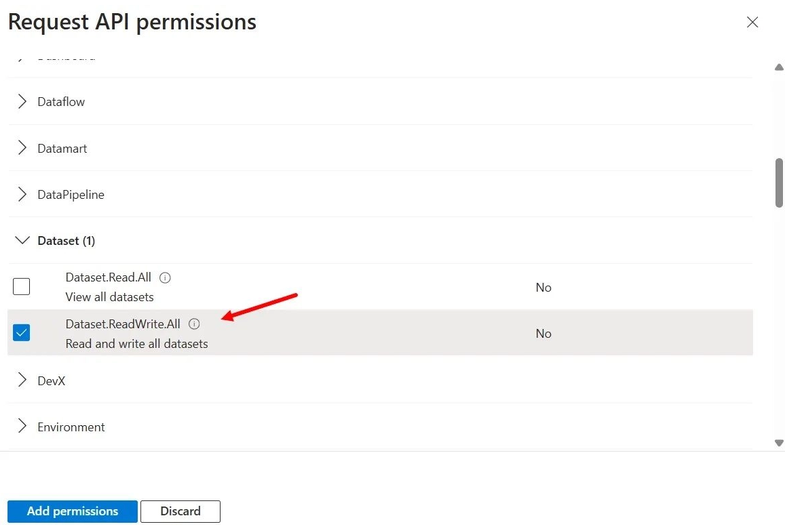Viewport: 801px width, 525px height.
Task: Click info icon beside Dataset.ReadWrite.All
Action: [194, 324]
